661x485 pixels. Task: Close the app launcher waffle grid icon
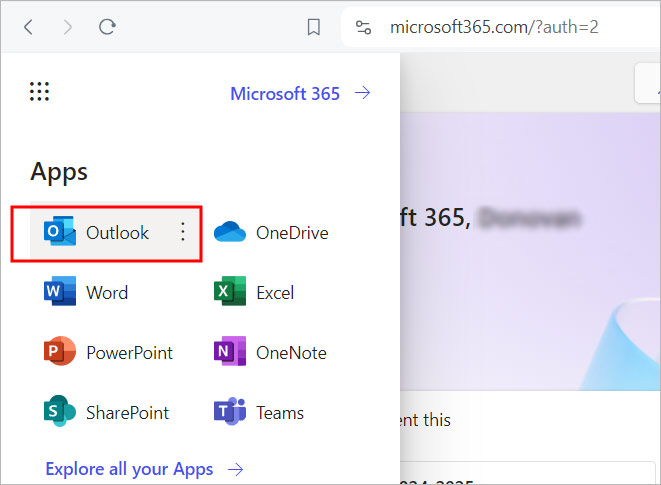[x=39, y=92]
